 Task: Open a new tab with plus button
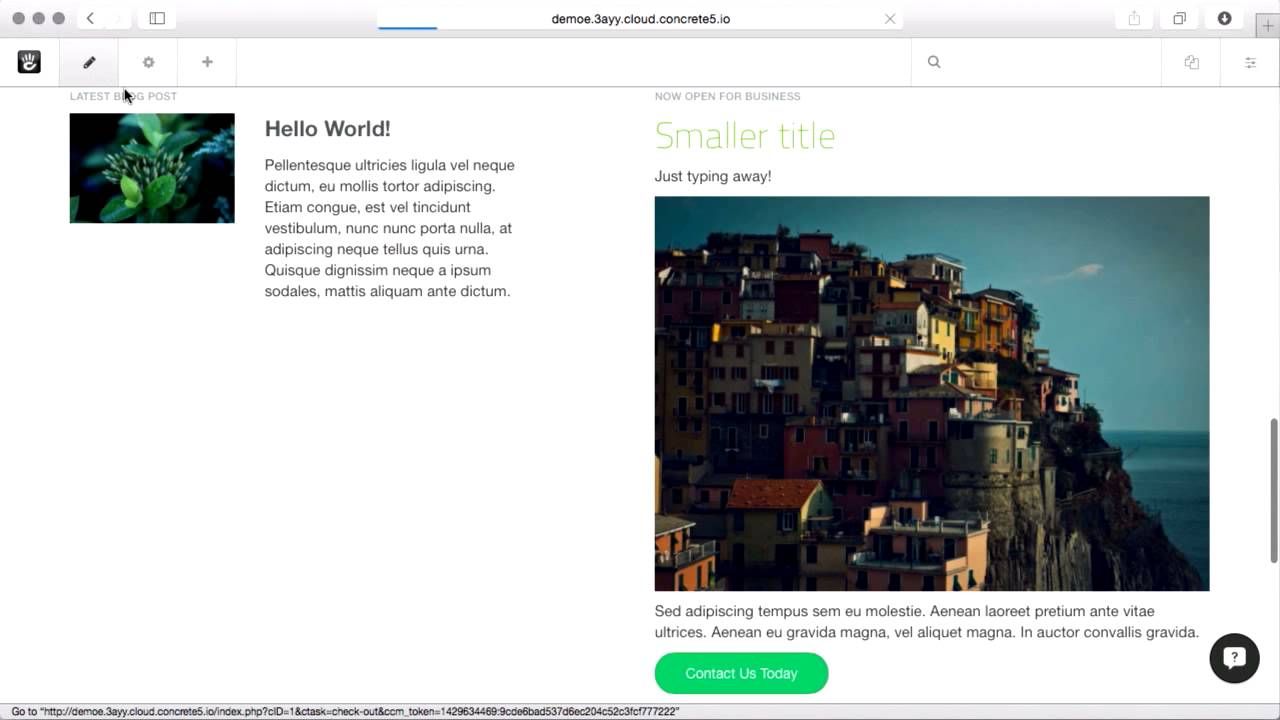[1268, 26]
